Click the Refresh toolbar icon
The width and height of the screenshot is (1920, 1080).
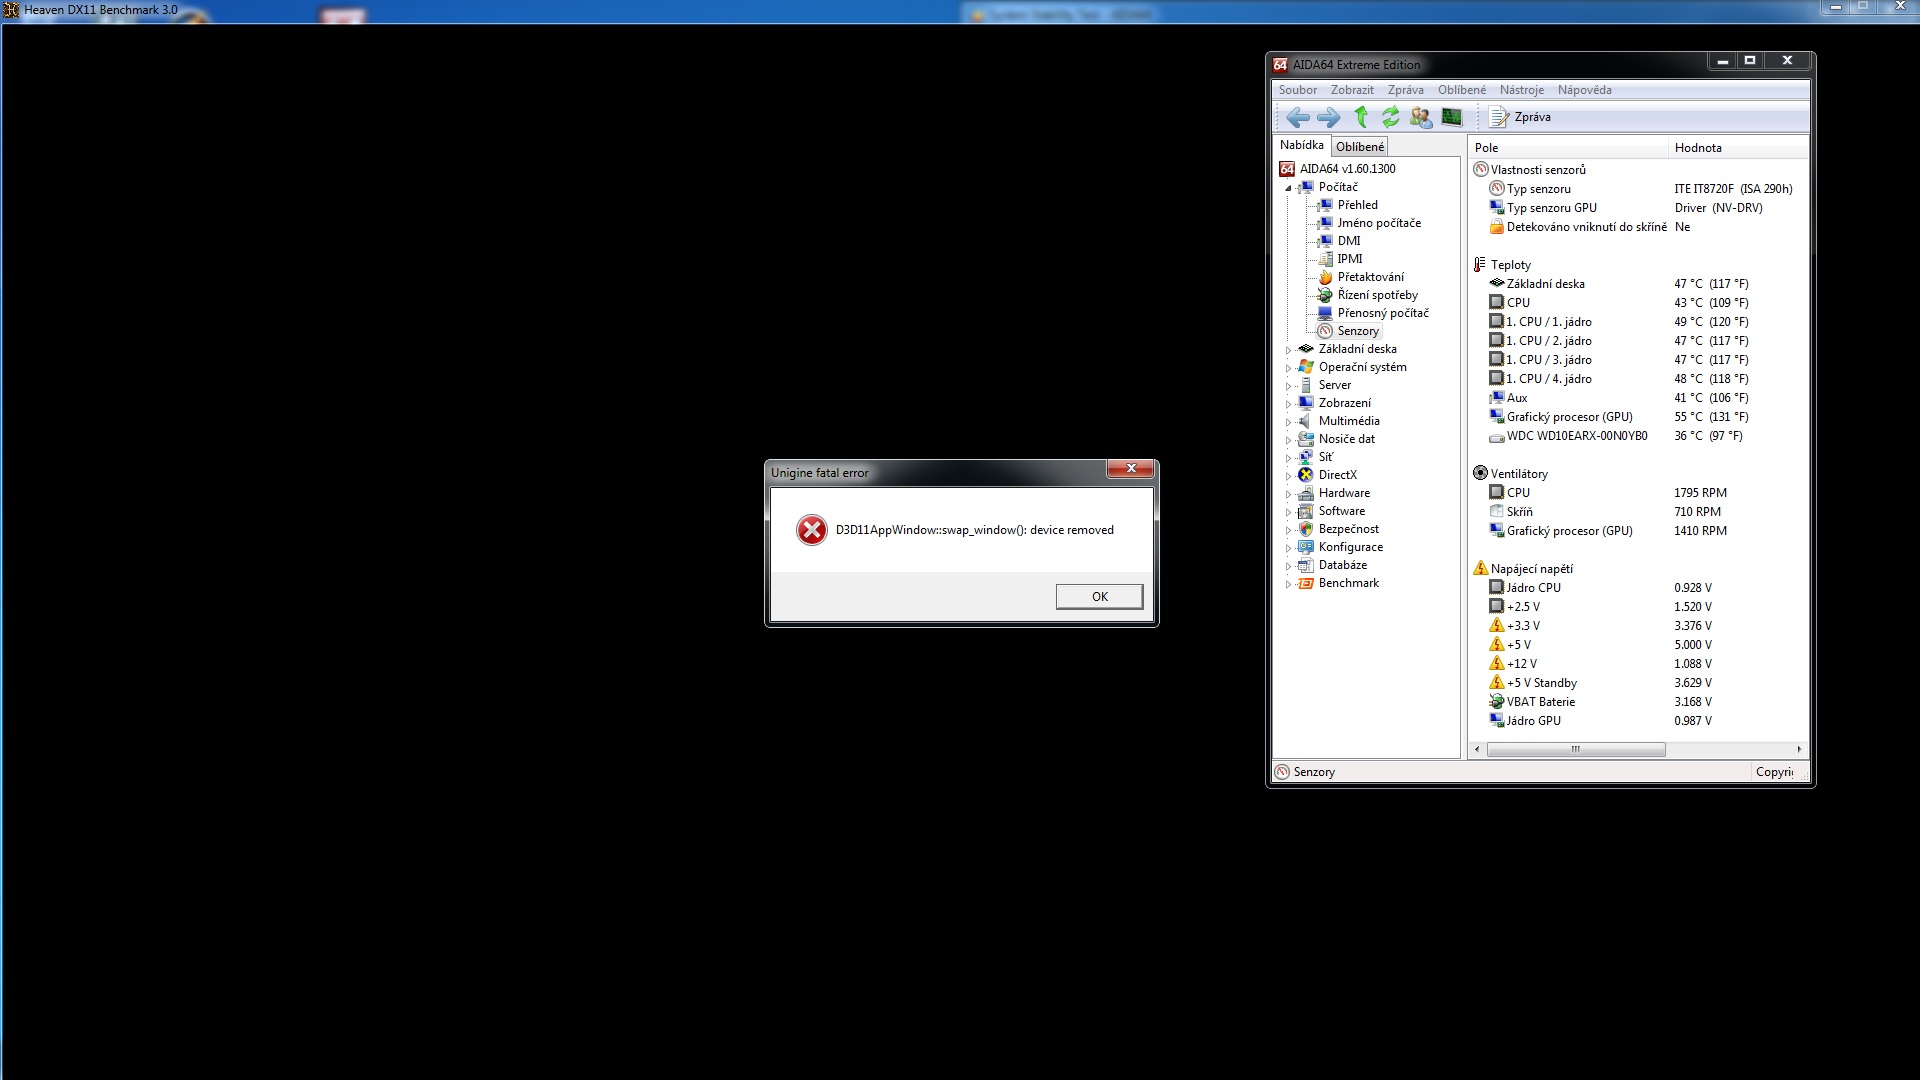(1390, 118)
